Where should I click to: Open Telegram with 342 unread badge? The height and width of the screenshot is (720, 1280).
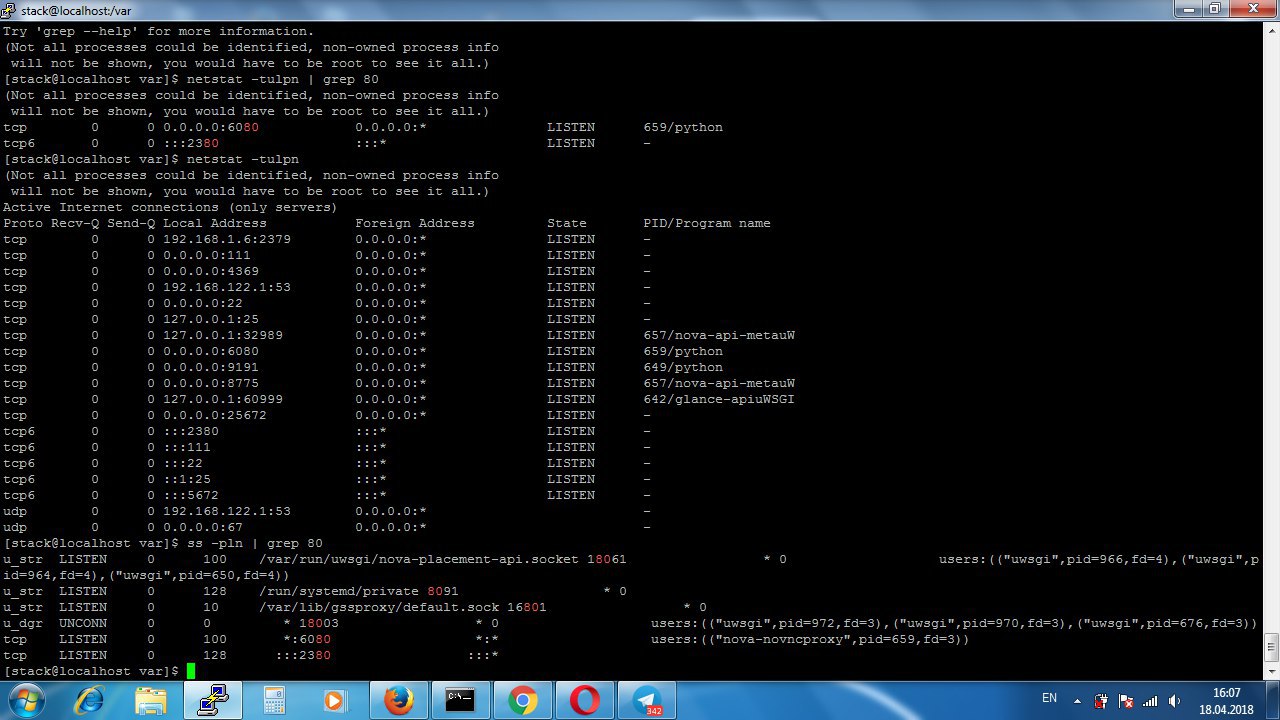[x=647, y=700]
